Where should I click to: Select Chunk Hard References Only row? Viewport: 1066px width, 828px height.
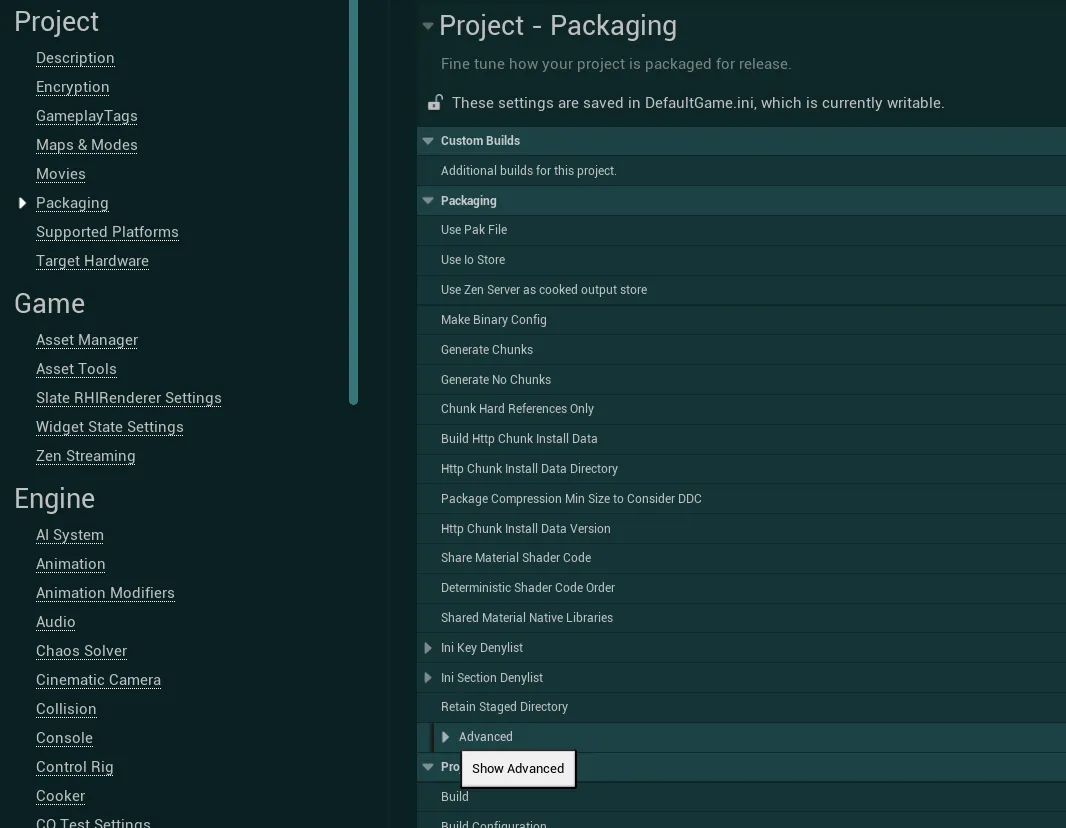[x=741, y=409]
